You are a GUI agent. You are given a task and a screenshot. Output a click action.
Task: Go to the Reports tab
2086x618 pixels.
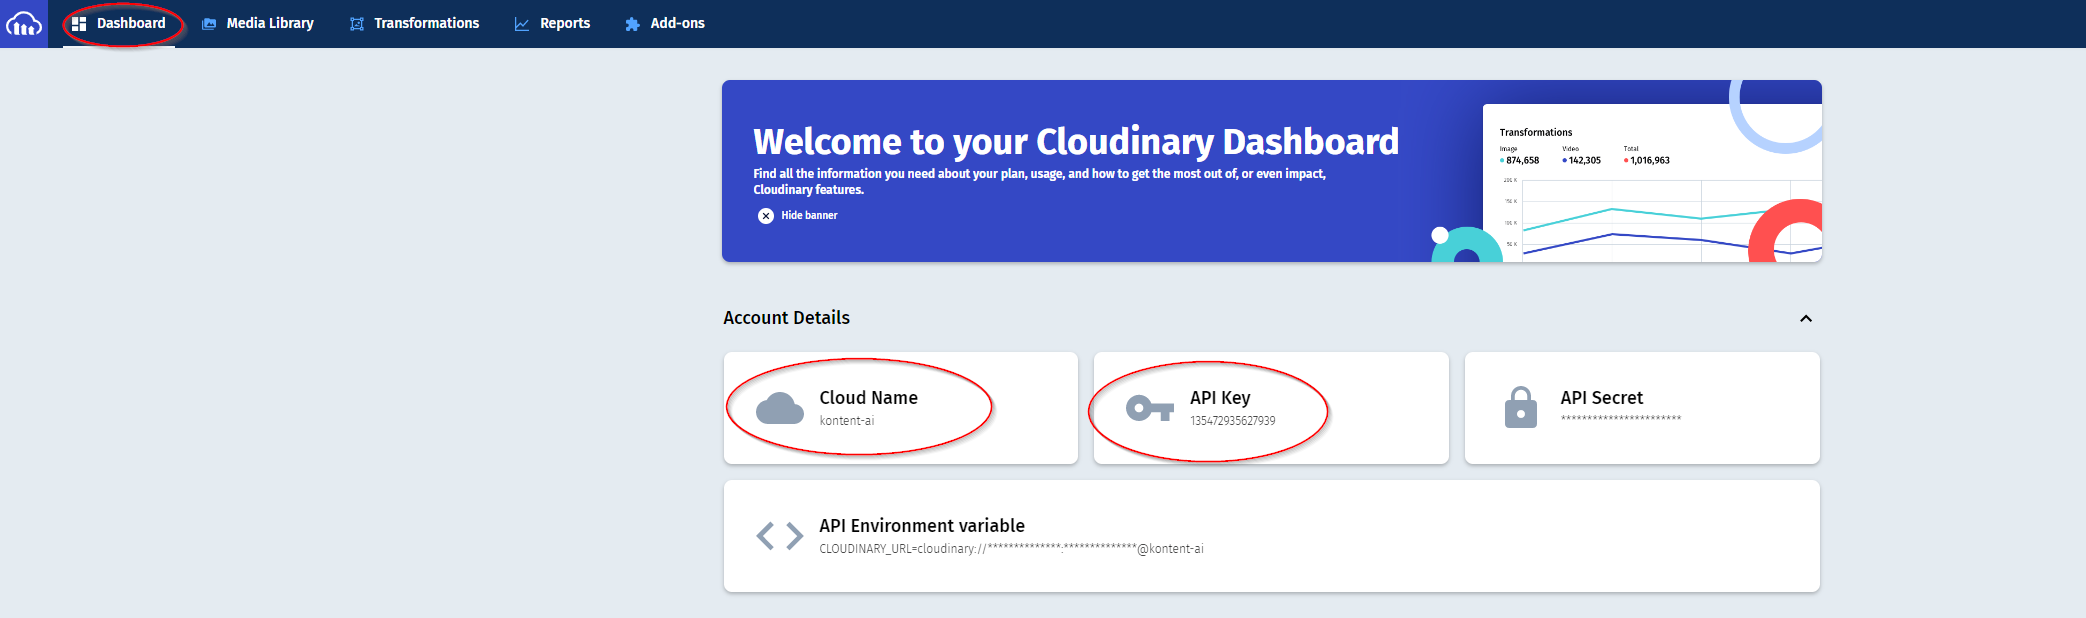point(552,23)
